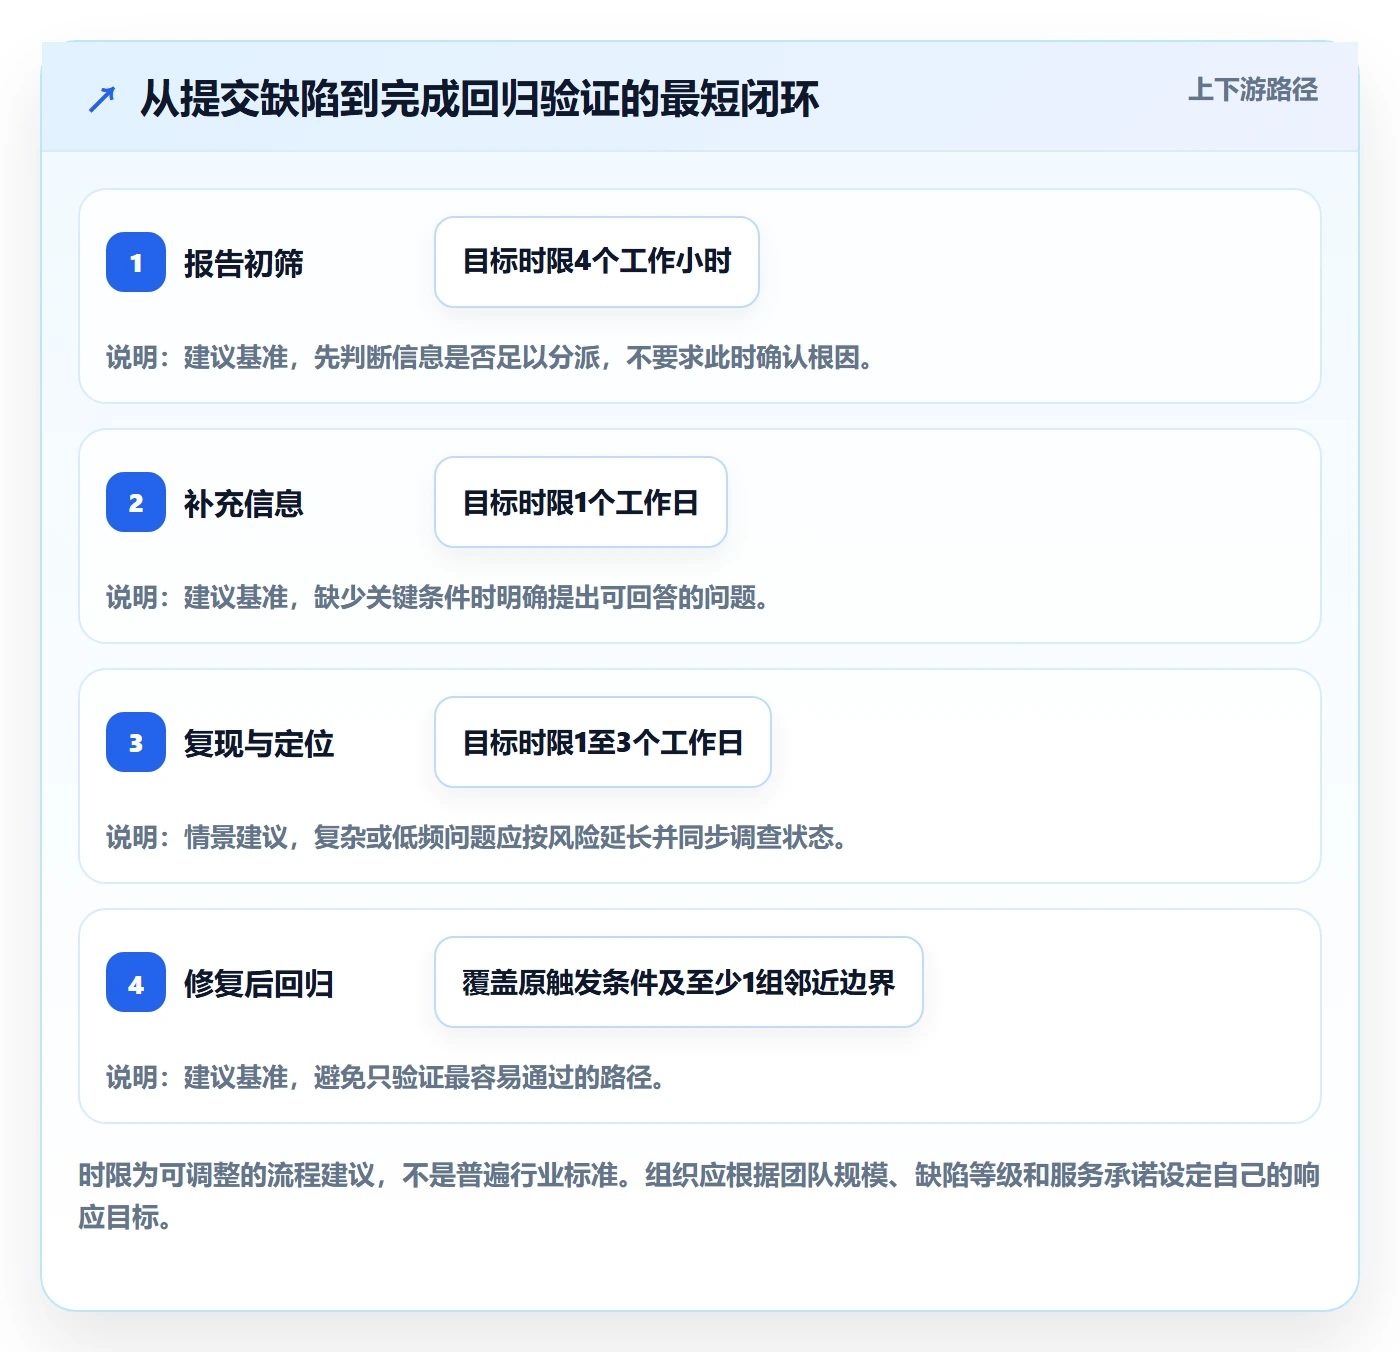Click the note about 避免只验证最容易通过的路径
Image resolution: width=1400 pixels, height=1352 pixels.
click(387, 1078)
